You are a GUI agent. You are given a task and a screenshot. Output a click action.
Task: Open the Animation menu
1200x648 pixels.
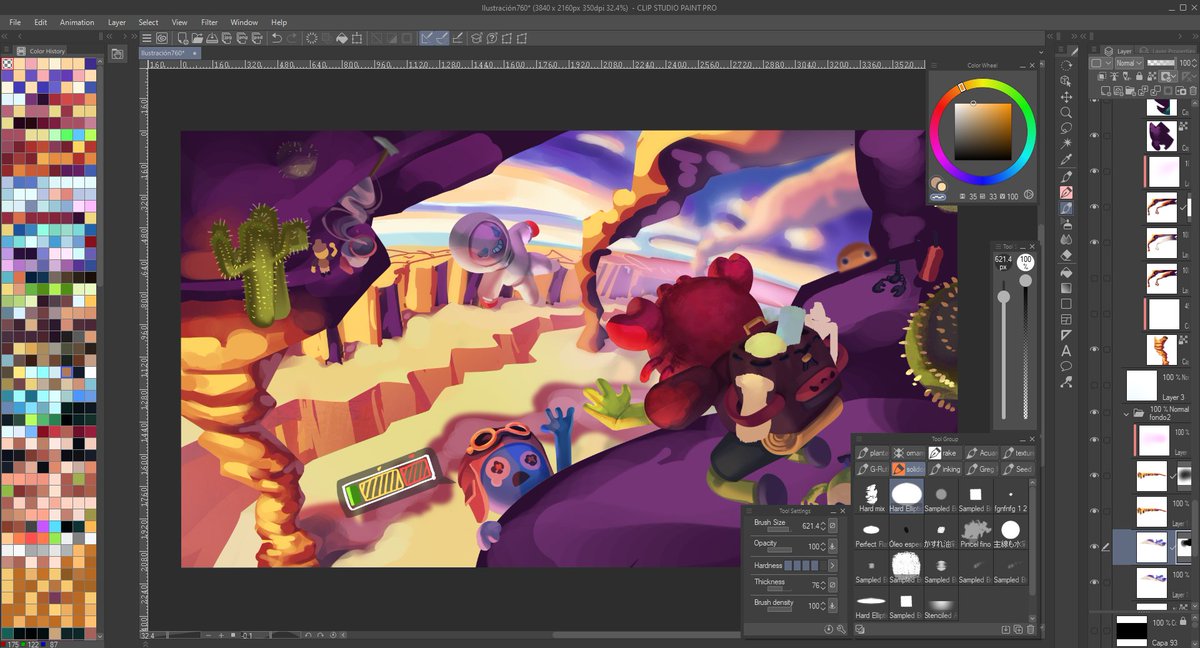[x=77, y=22]
